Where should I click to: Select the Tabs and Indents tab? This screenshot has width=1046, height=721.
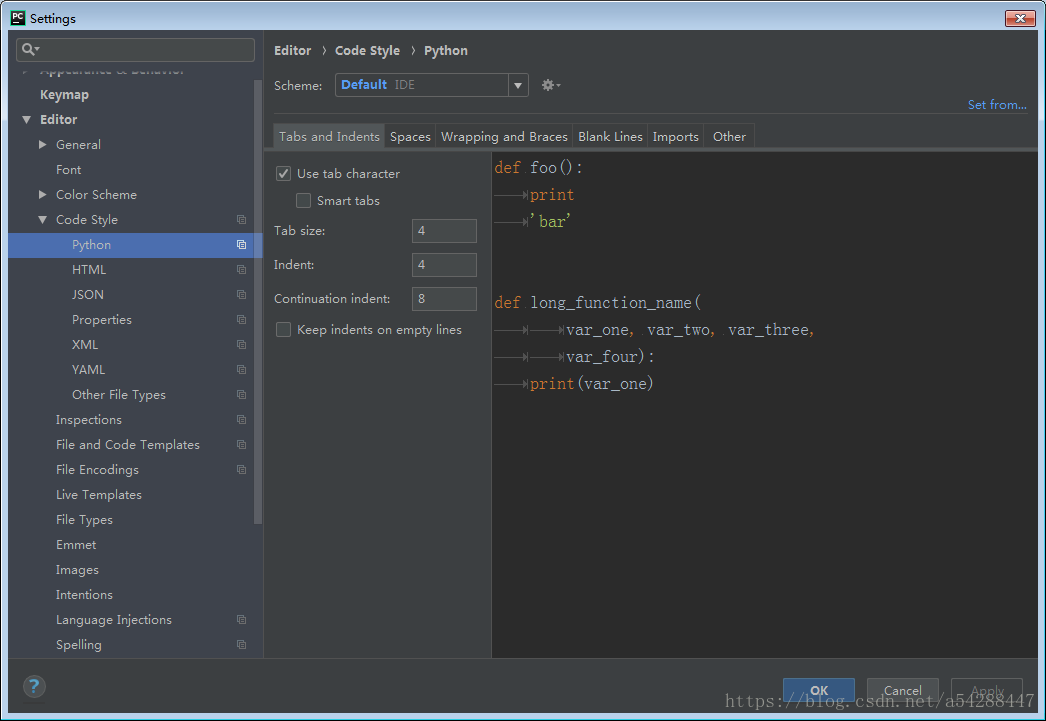pos(329,137)
